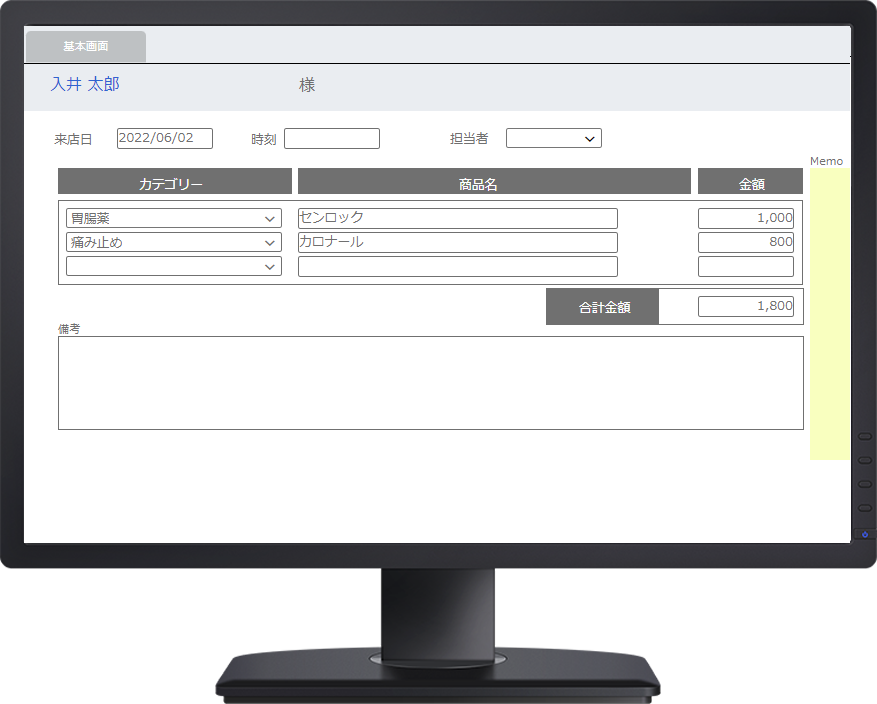Select the 800 amount field

tap(746, 242)
